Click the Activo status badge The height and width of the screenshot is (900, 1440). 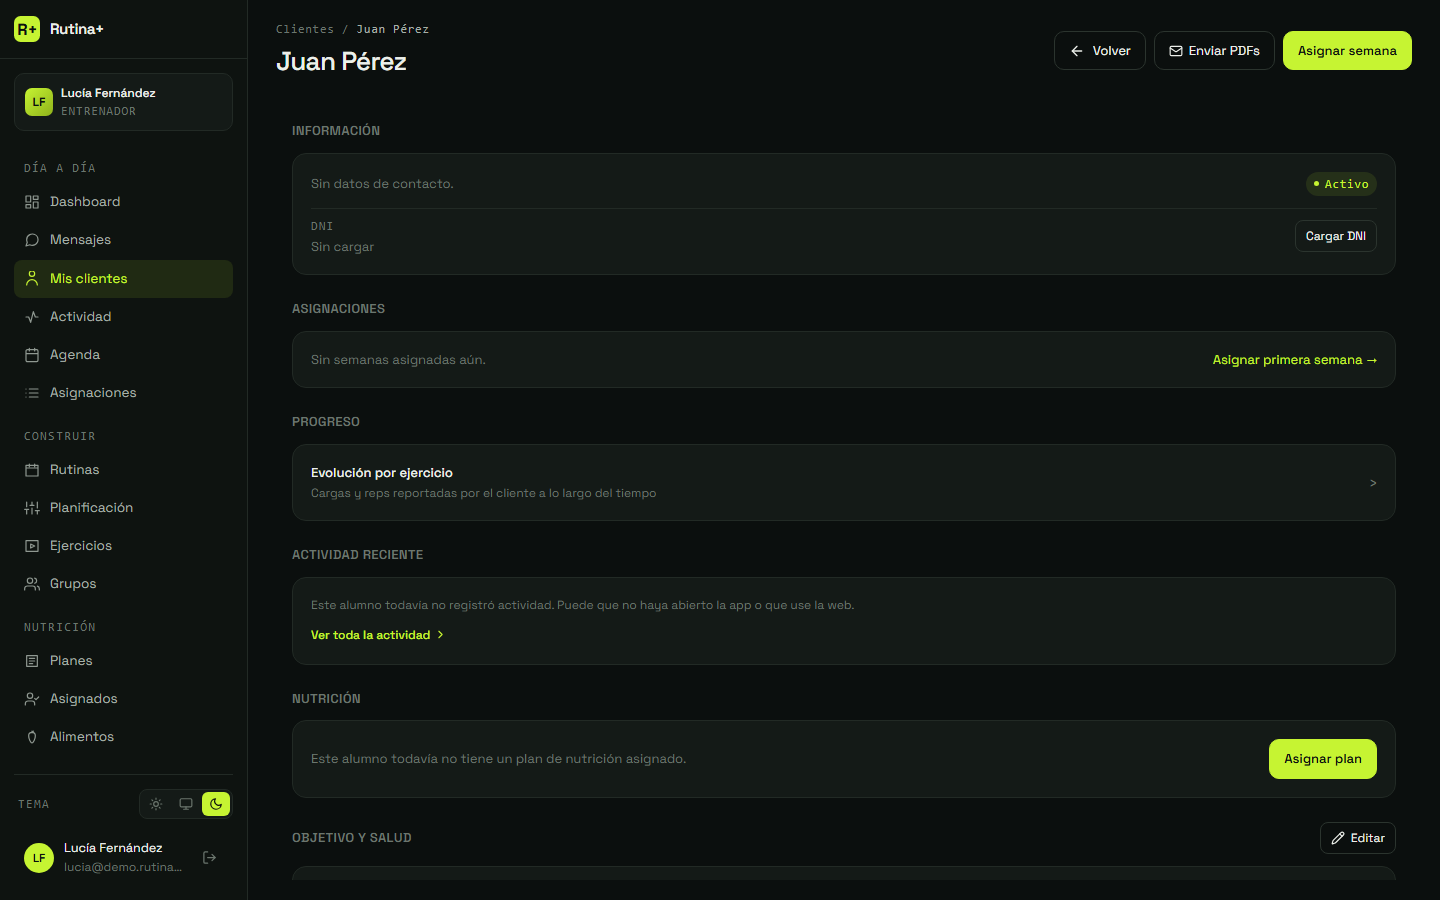pyautogui.click(x=1341, y=184)
